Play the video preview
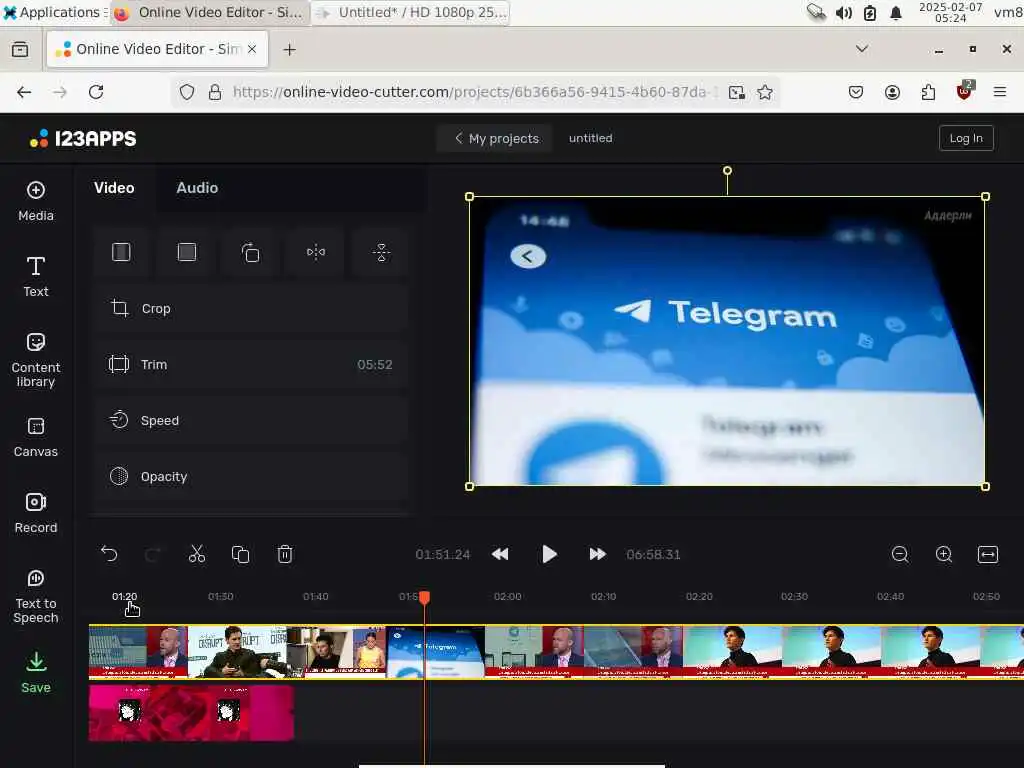1024x768 pixels. 549,554
